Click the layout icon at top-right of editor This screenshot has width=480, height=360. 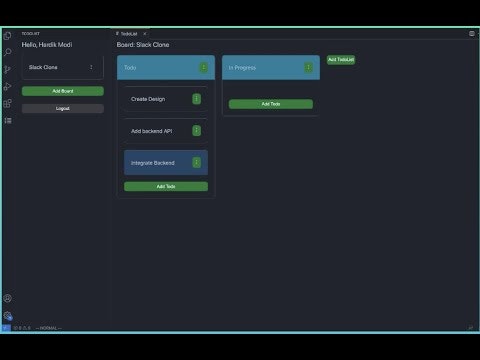pyautogui.click(x=472, y=34)
